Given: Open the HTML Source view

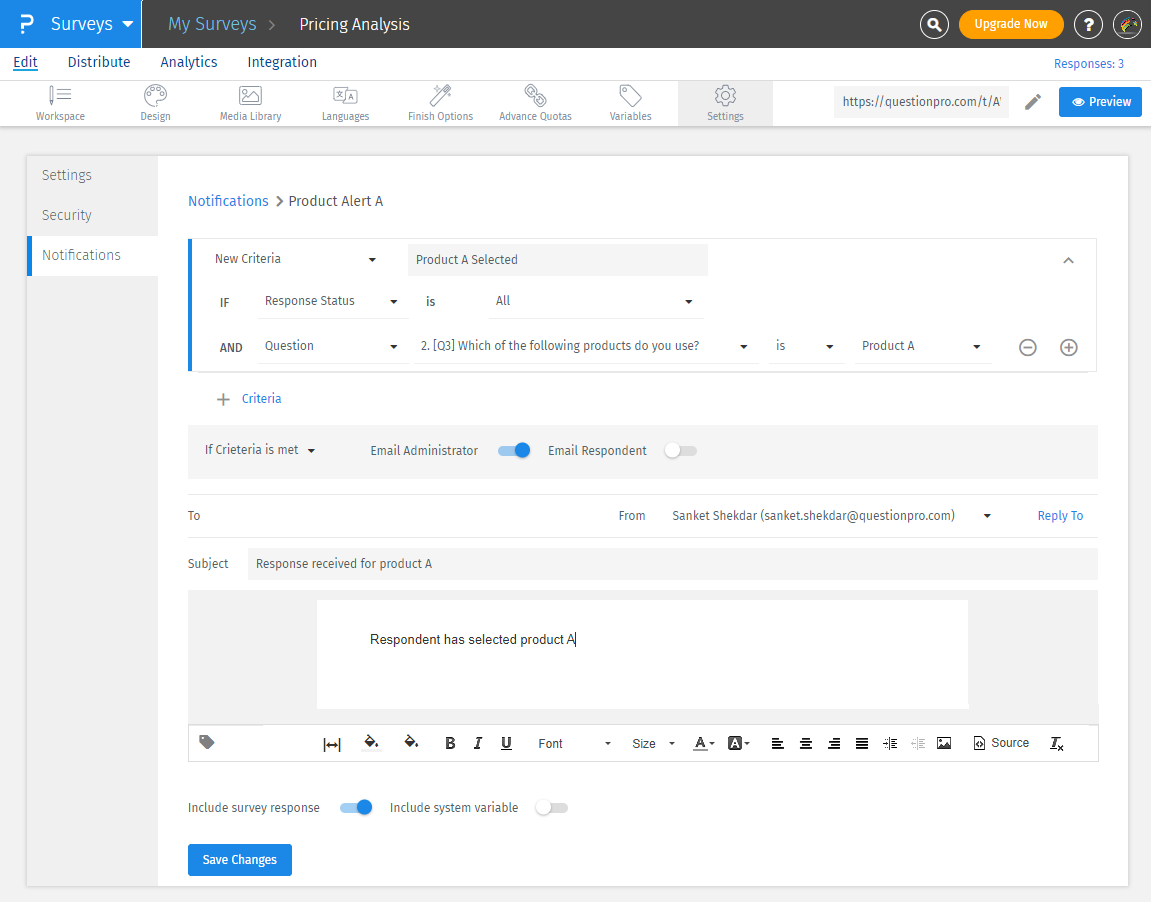Looking at the screenshot, I should click(x=1000, y=743).
